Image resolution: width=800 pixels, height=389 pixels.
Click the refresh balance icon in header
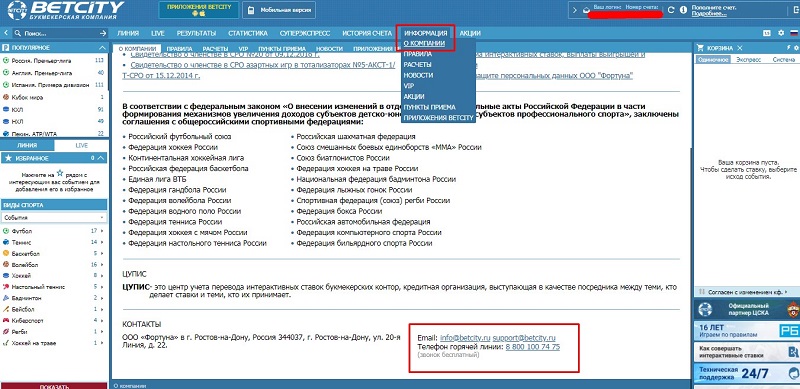click(x=671, y=10)
